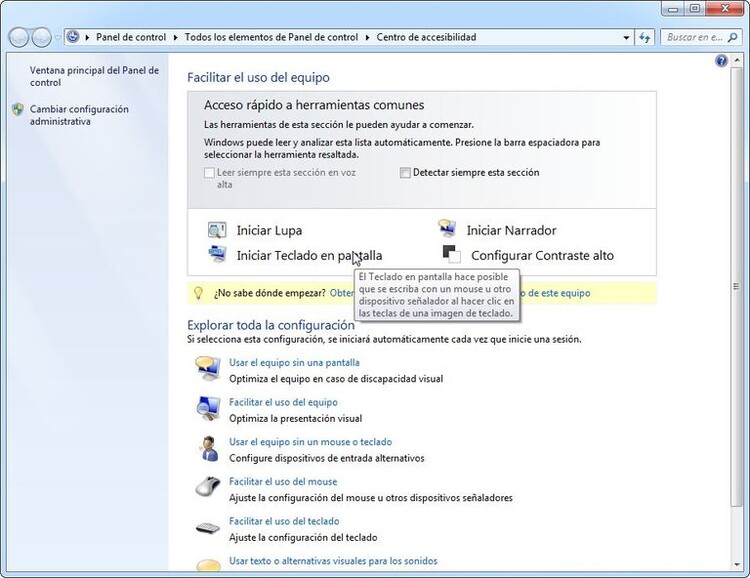Image resolution: width=750 pixels, height=578 pixels.
Task: Open Facilitar el uso del equipo link
Action: pos(283,402)
